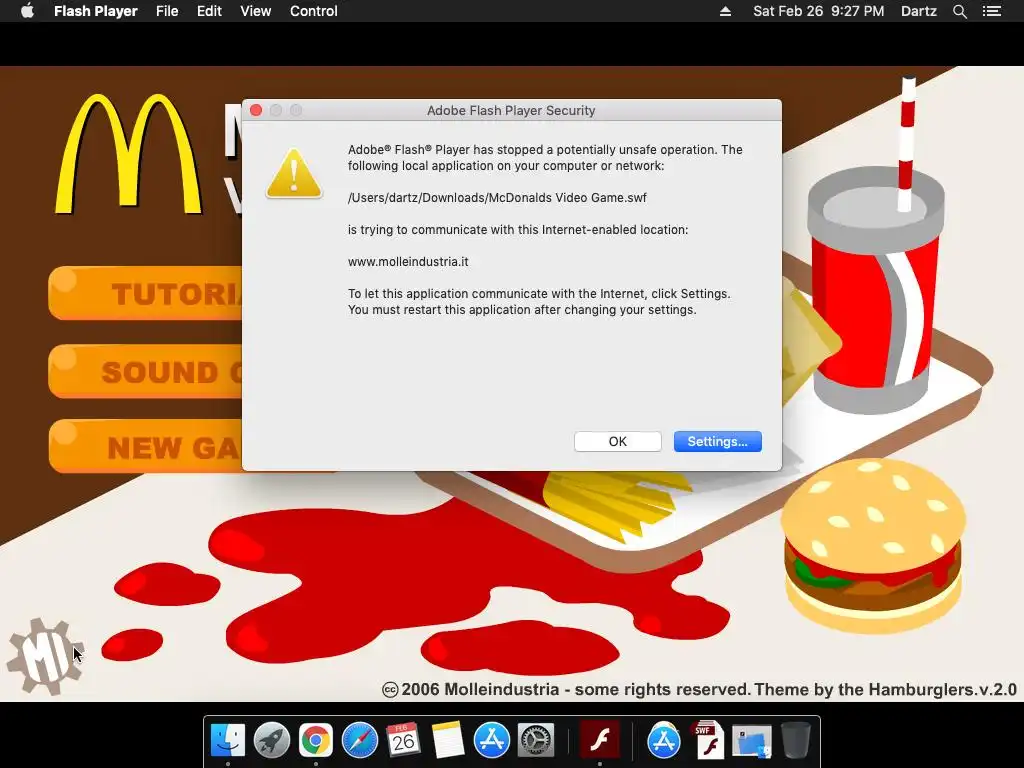
Task: Click the 2006 Molleindustria copyright text
Action: point(699,690)
